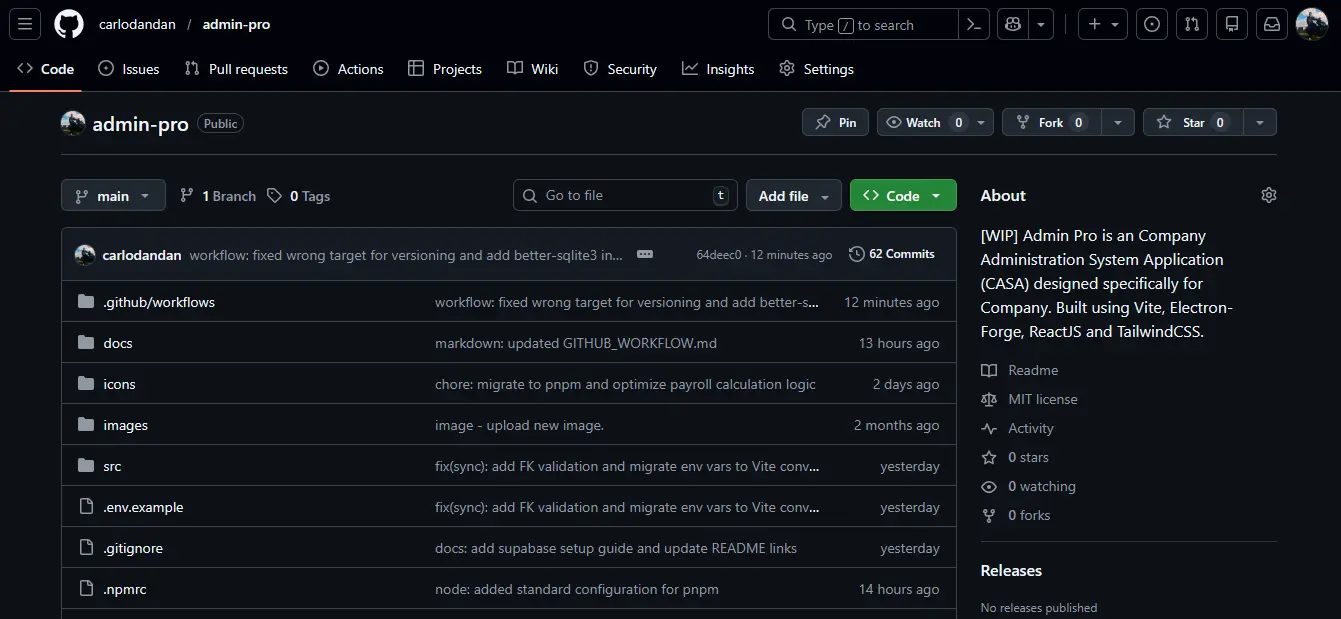Open the docs folder
The width and height of the screenshot is (1341, 619).
[x=118, y=343]
